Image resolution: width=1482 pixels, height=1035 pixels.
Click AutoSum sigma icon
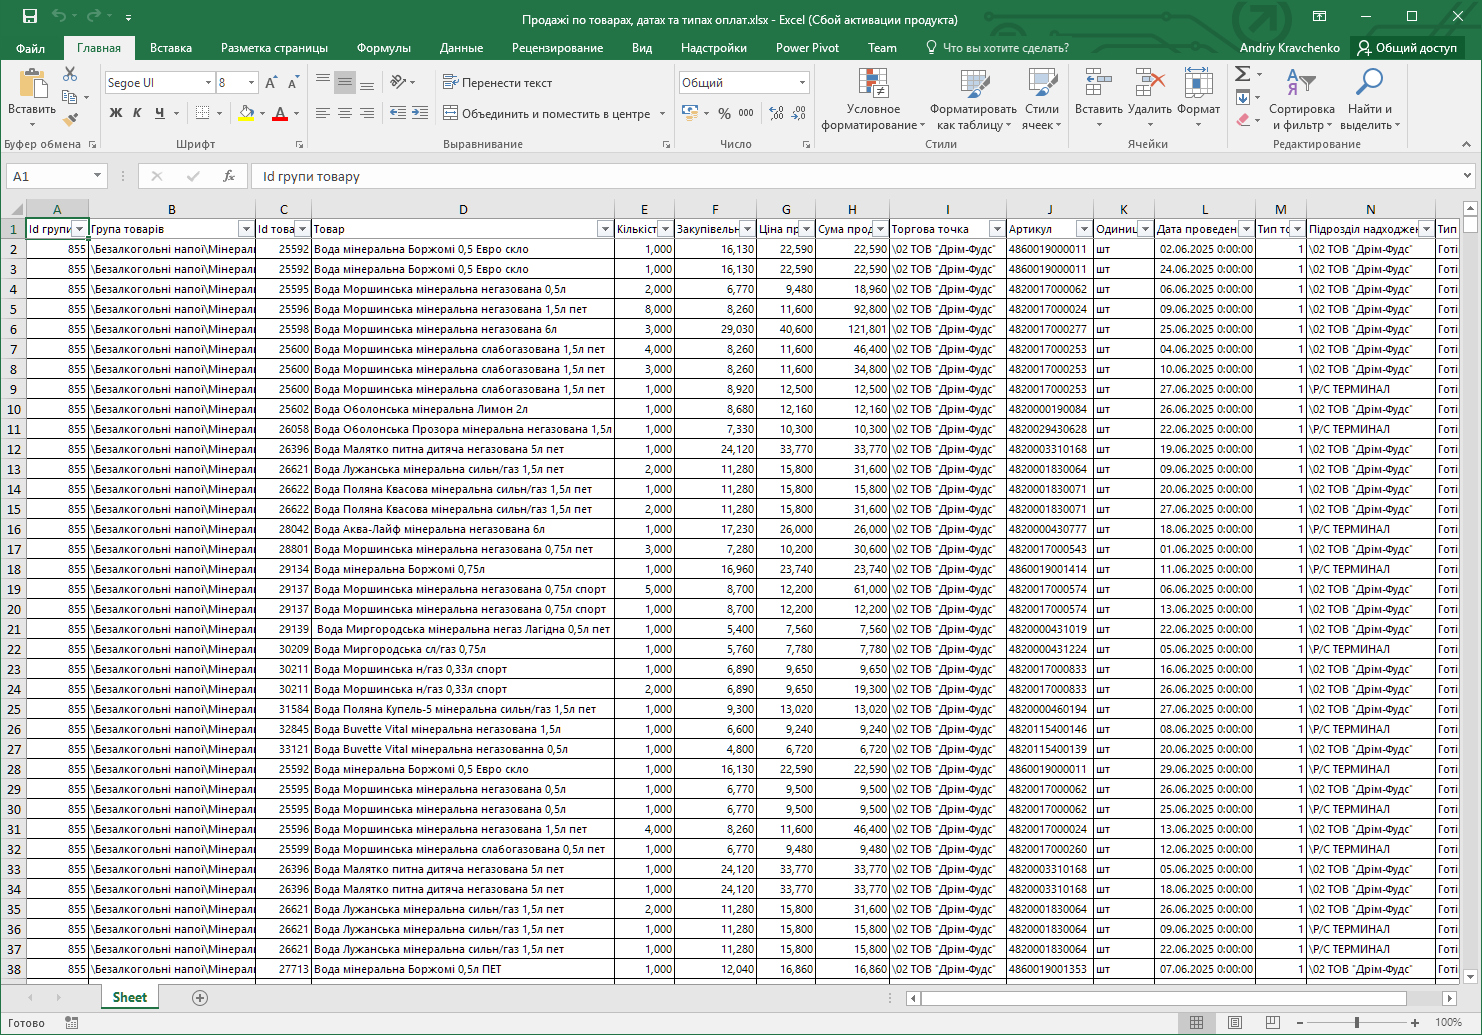[1242, 74]
